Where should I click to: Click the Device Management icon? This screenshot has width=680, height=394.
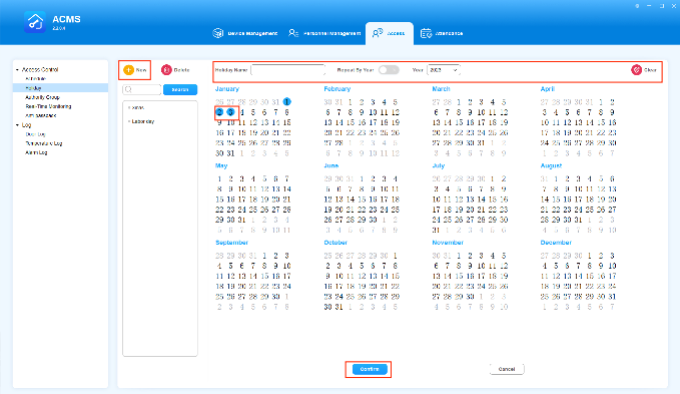click(x=218, y=33)
